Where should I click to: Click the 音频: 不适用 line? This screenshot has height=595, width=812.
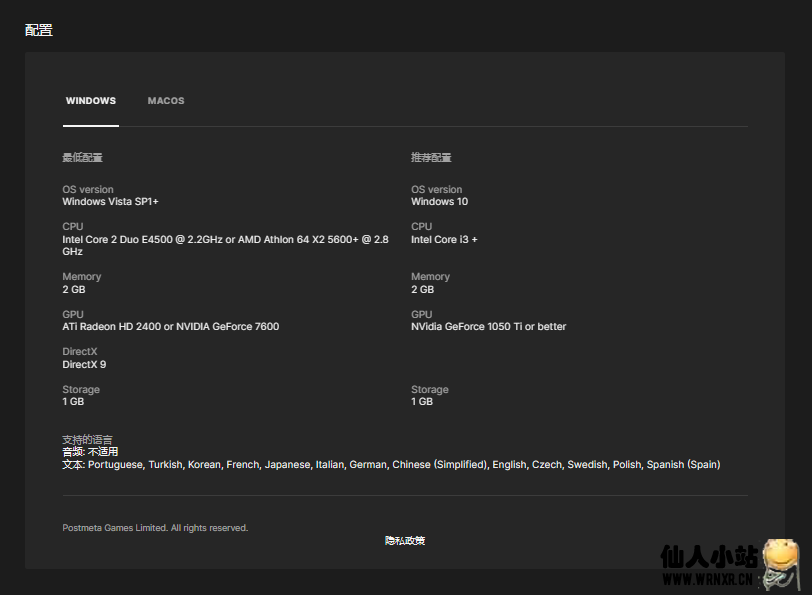(90, 452)
